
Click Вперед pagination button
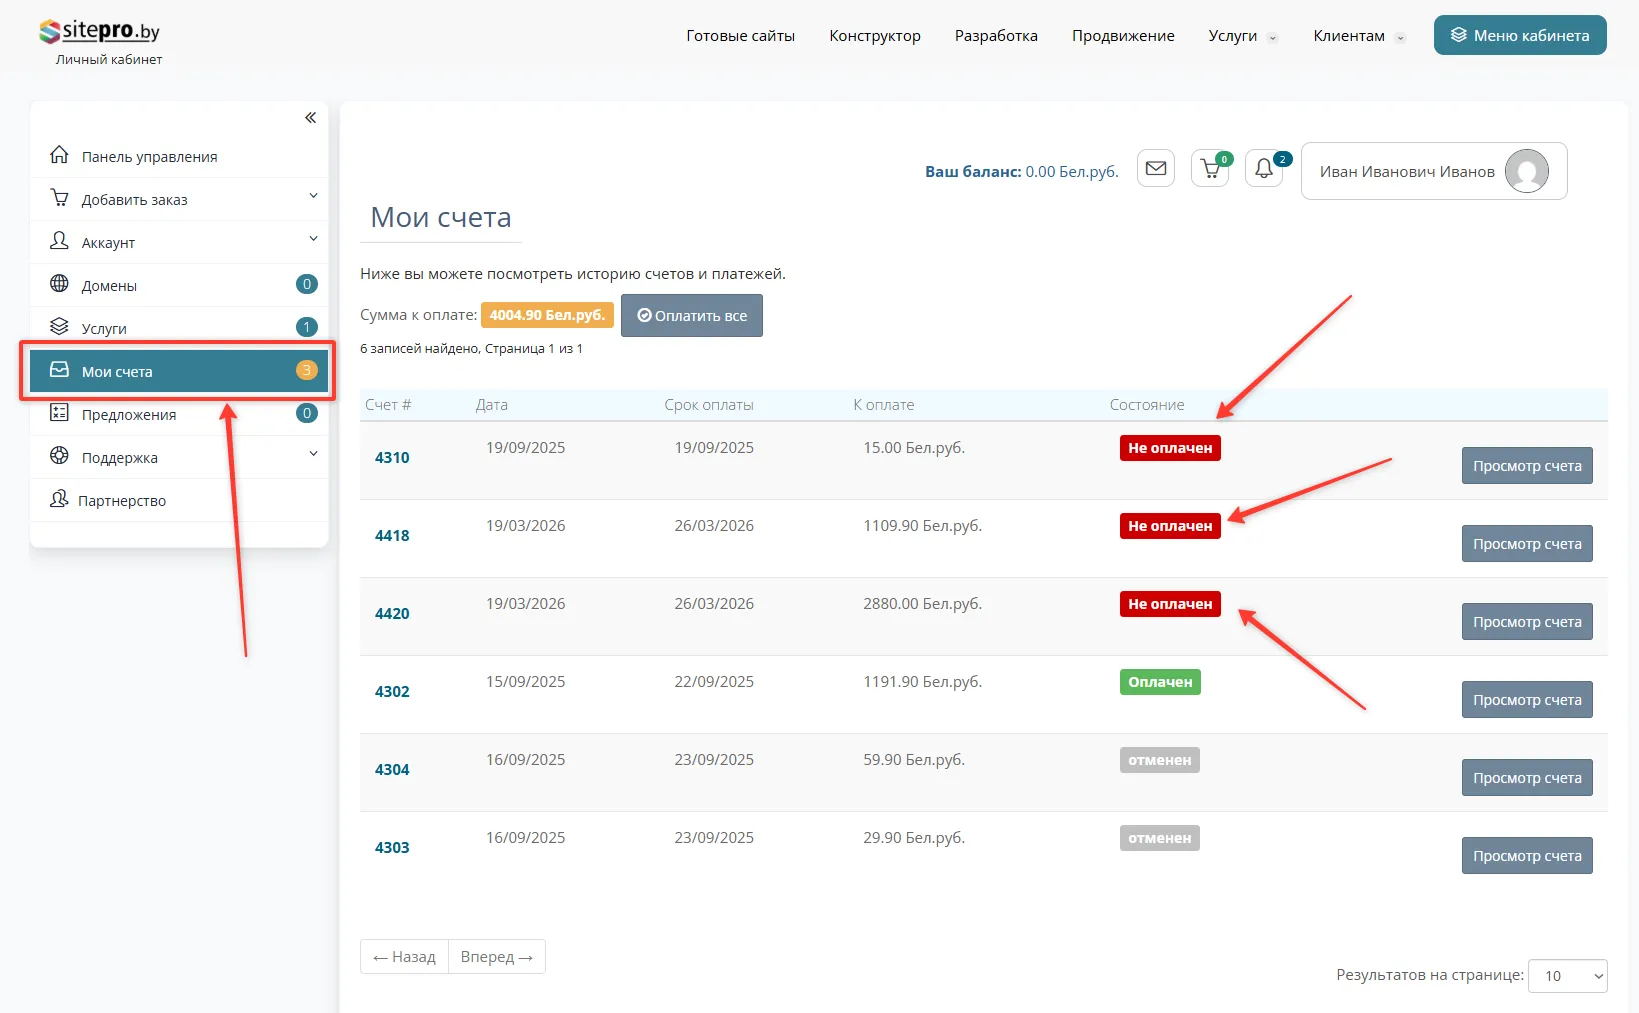[496, 957]
